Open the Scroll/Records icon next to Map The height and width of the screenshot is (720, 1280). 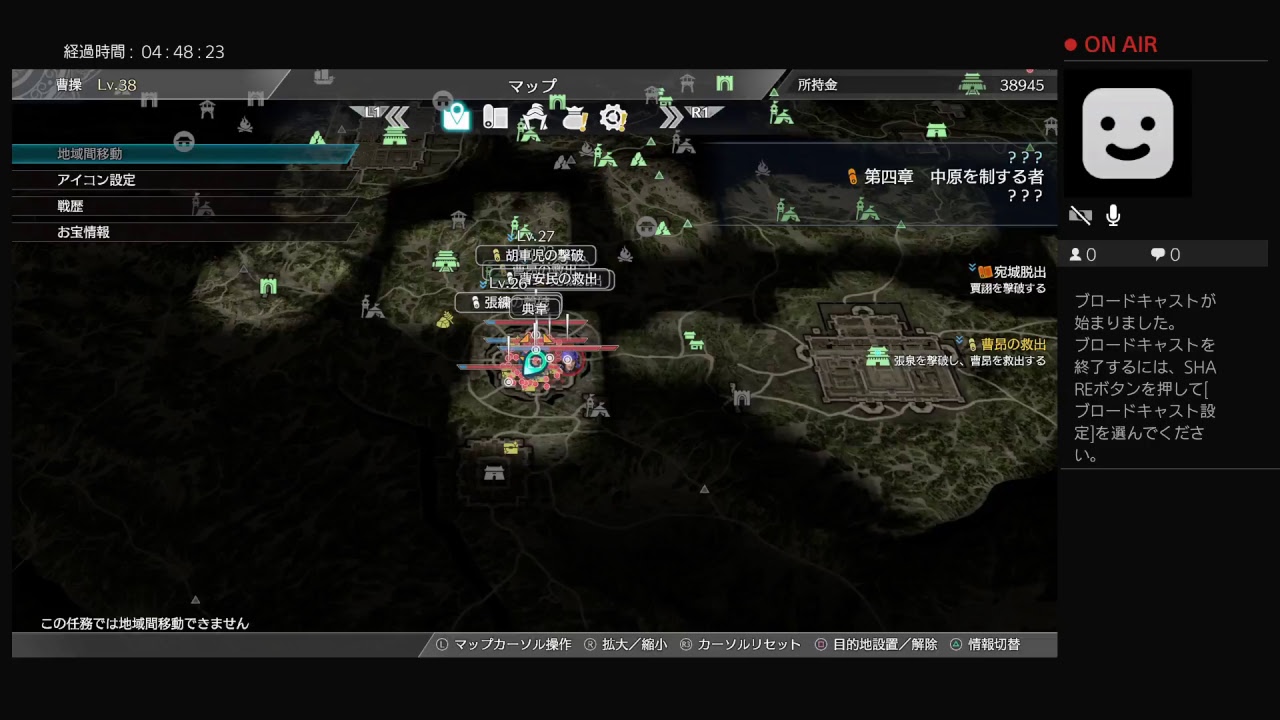(x=495, y=118)
